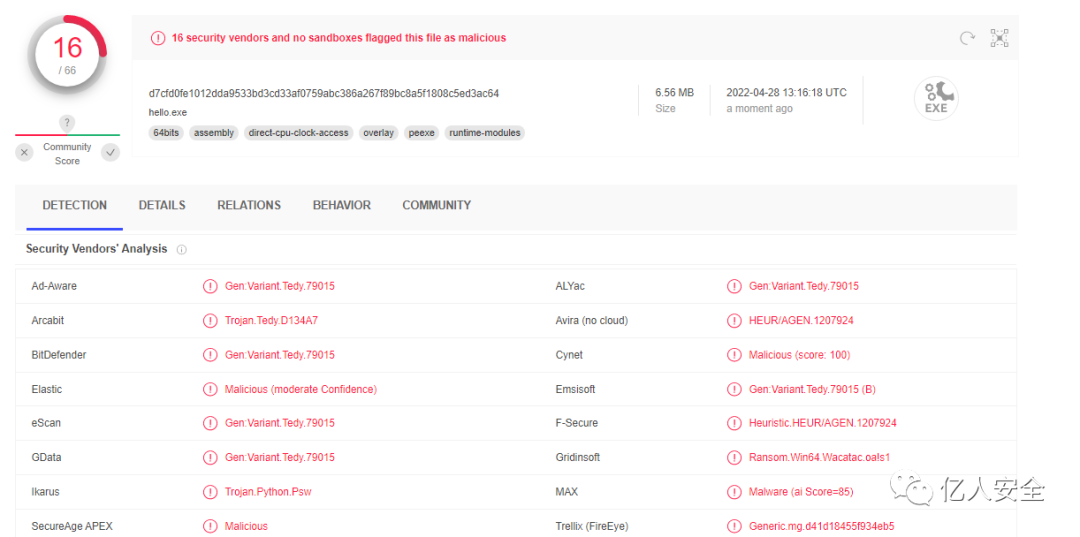
Task: Click the alert icon in Arcabit row
Action: point(209,321)
